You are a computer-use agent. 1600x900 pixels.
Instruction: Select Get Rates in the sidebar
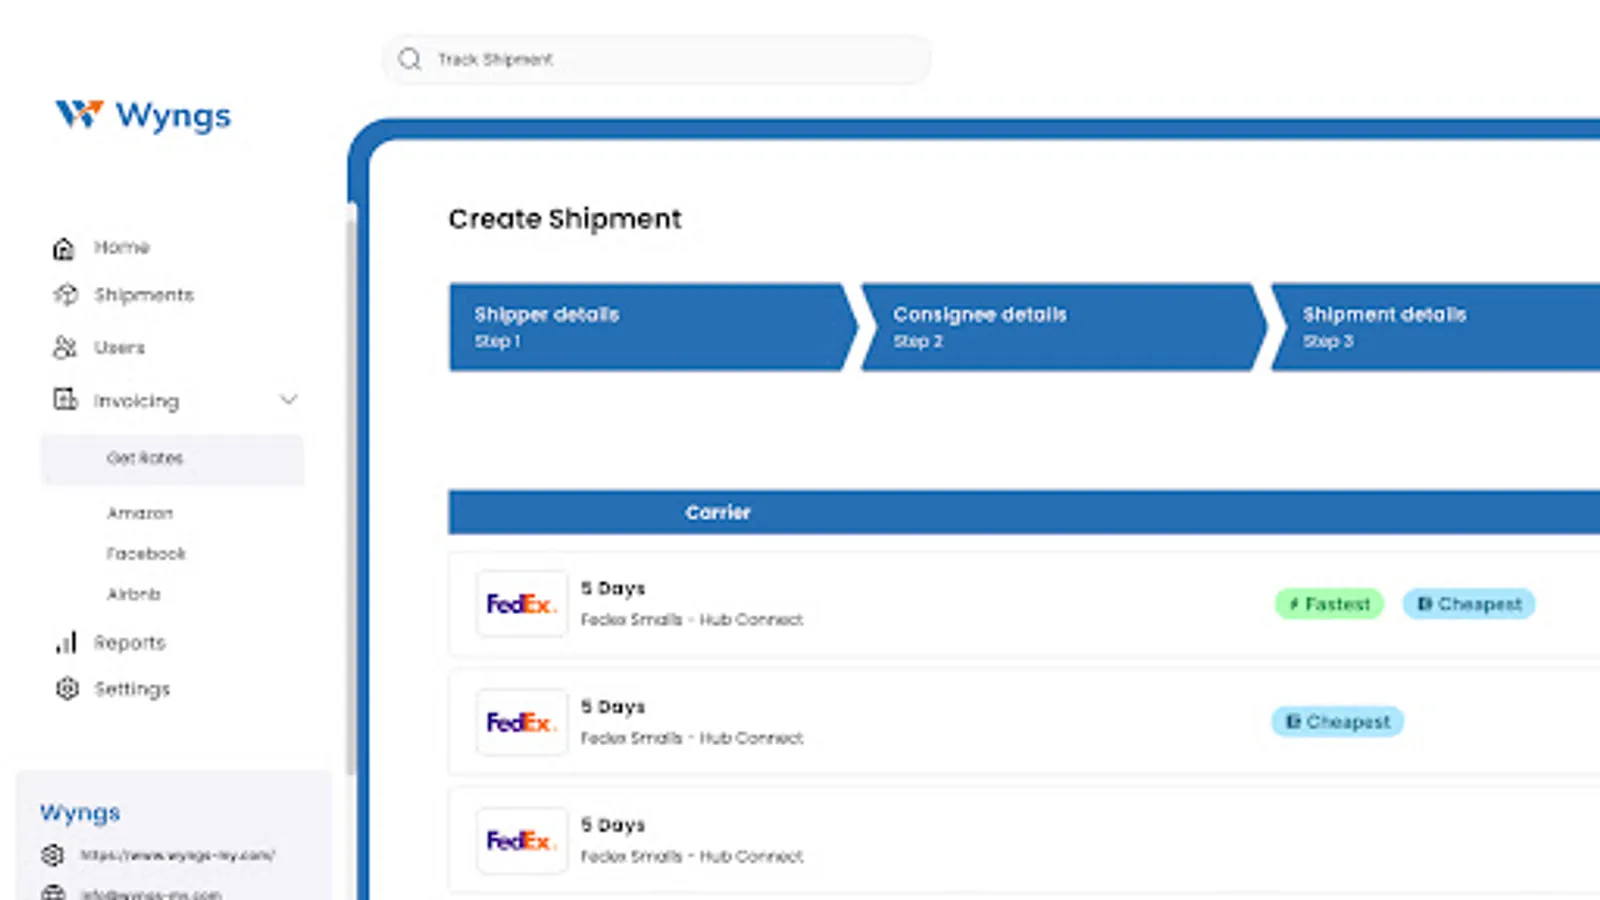[x=144, y=458]
